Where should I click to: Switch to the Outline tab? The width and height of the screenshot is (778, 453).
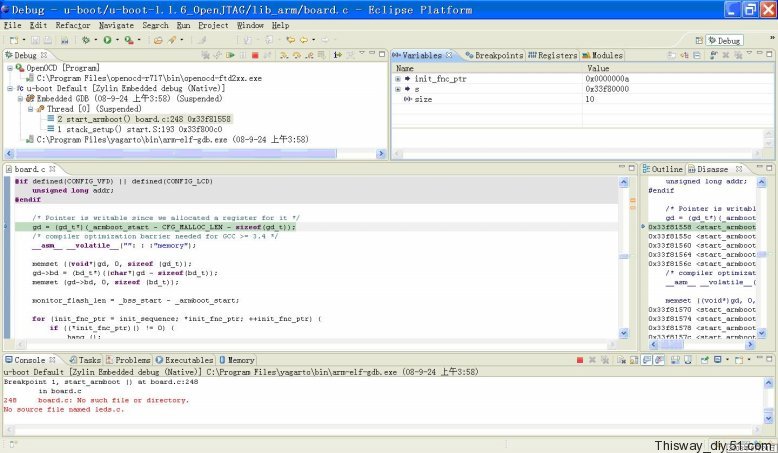(x=662, y=169)
